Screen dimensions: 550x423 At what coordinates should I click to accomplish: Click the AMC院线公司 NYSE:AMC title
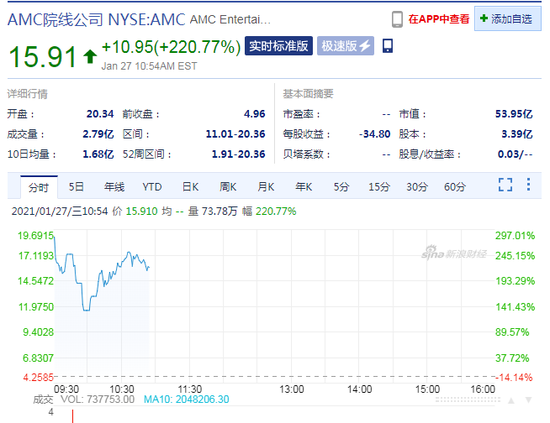click(96, 20)
